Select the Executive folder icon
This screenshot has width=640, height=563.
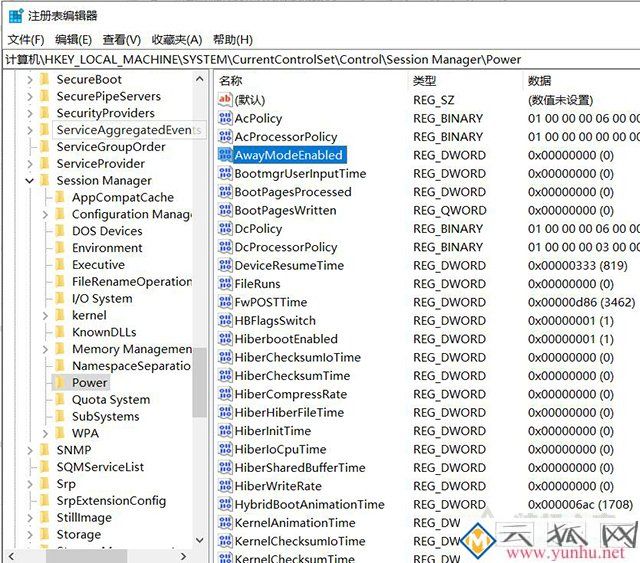[60, 265]
